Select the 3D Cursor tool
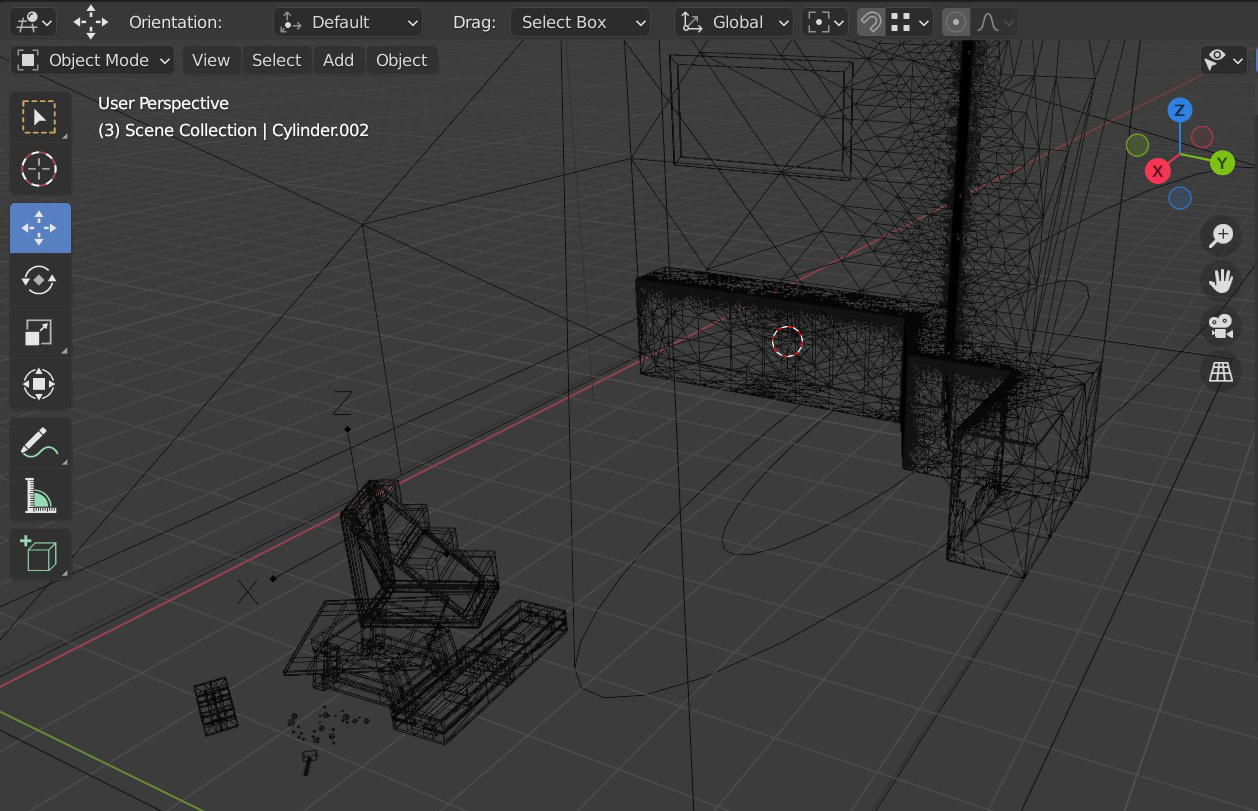Image resolution: width=1258 pixels, height=811 pixels. point(40,169)
